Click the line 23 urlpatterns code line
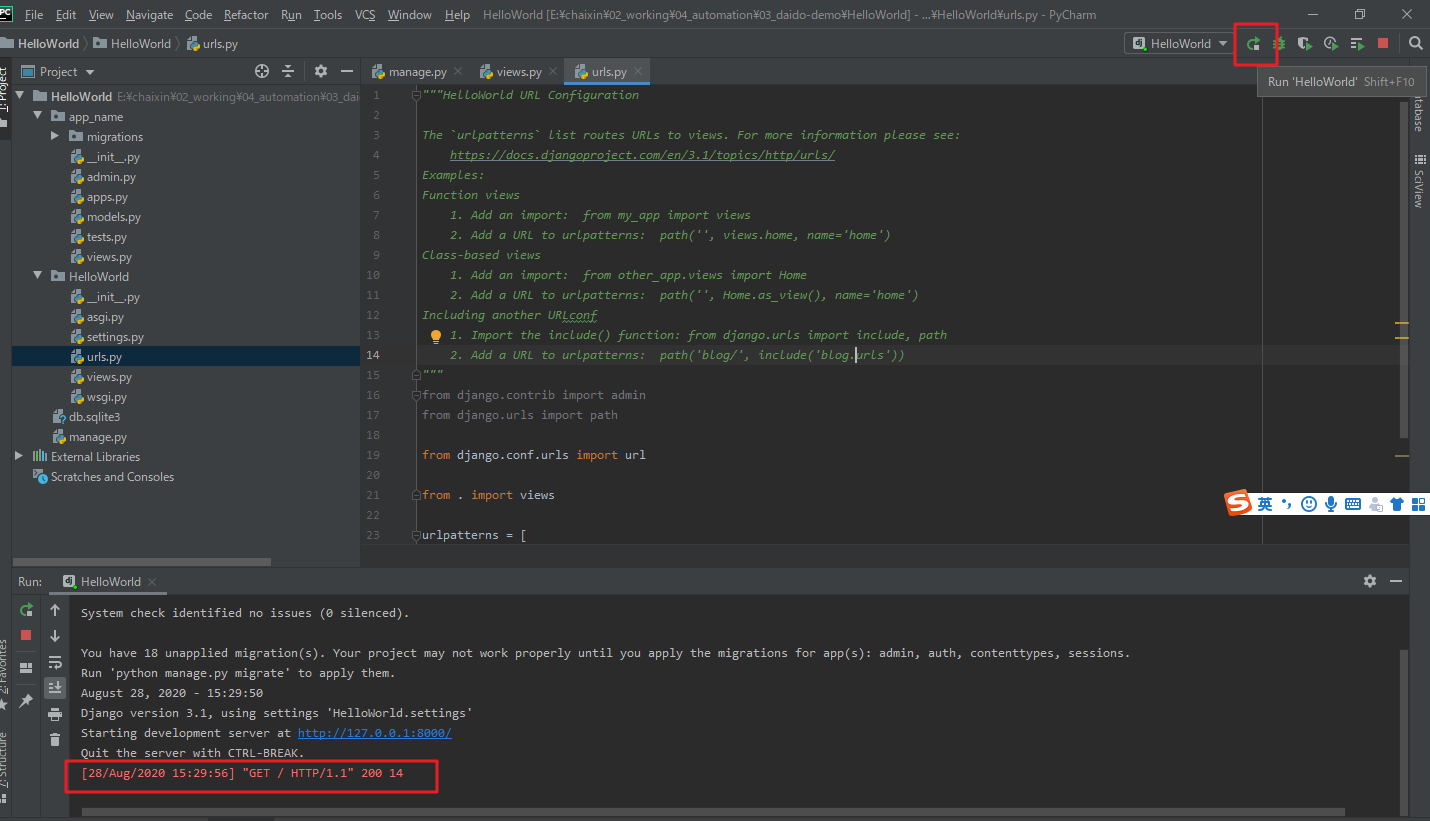The width and height of the screenshot is (1430, 821). pyautogui.click(x=474, y=535)
